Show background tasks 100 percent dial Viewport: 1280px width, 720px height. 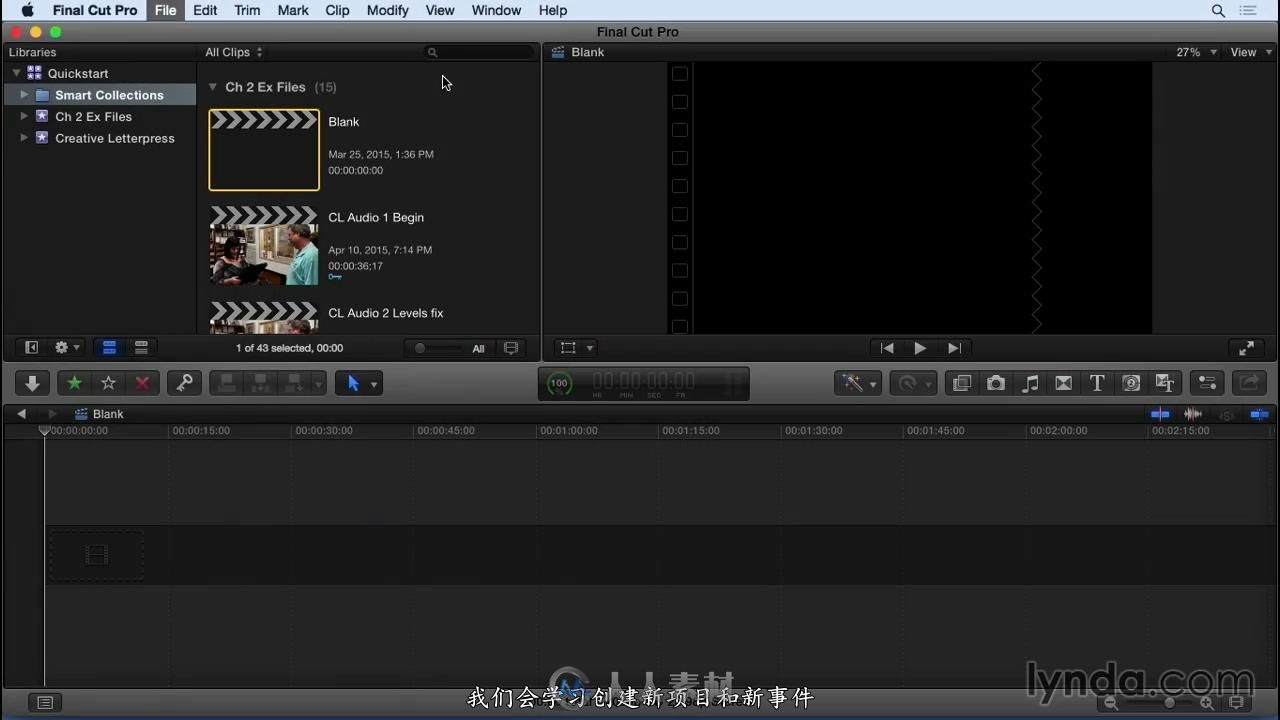(x=560, y=383)
